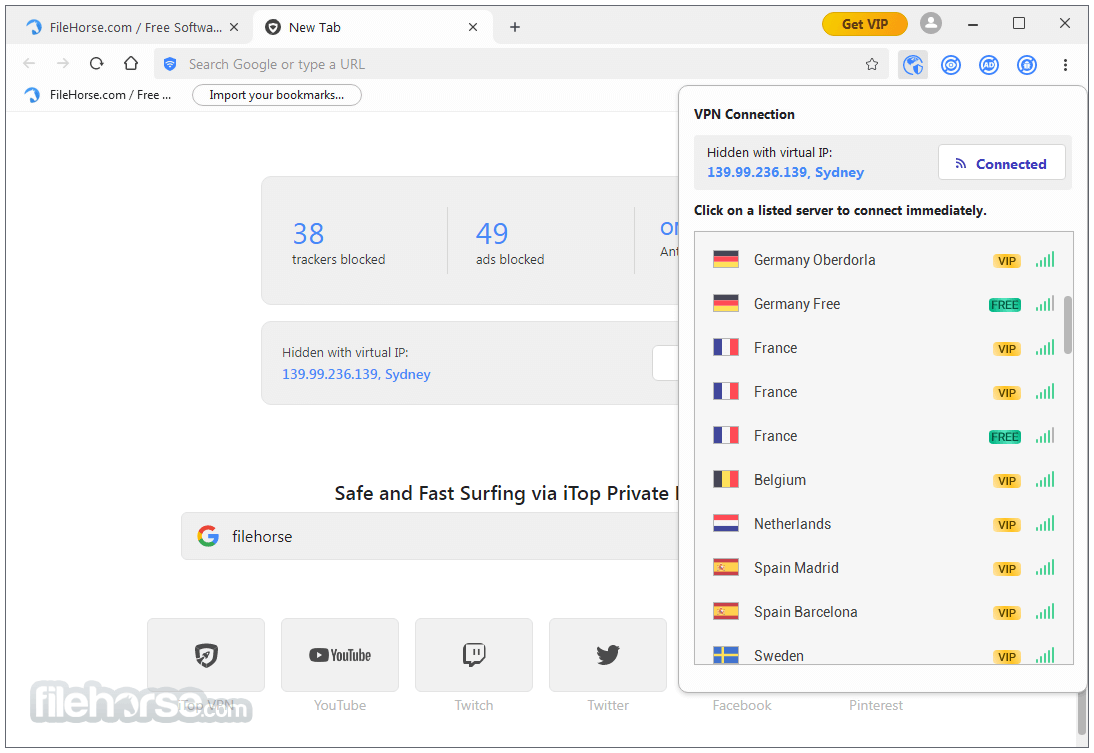
Task: Go back to previous page
Action: pos(29,64)
